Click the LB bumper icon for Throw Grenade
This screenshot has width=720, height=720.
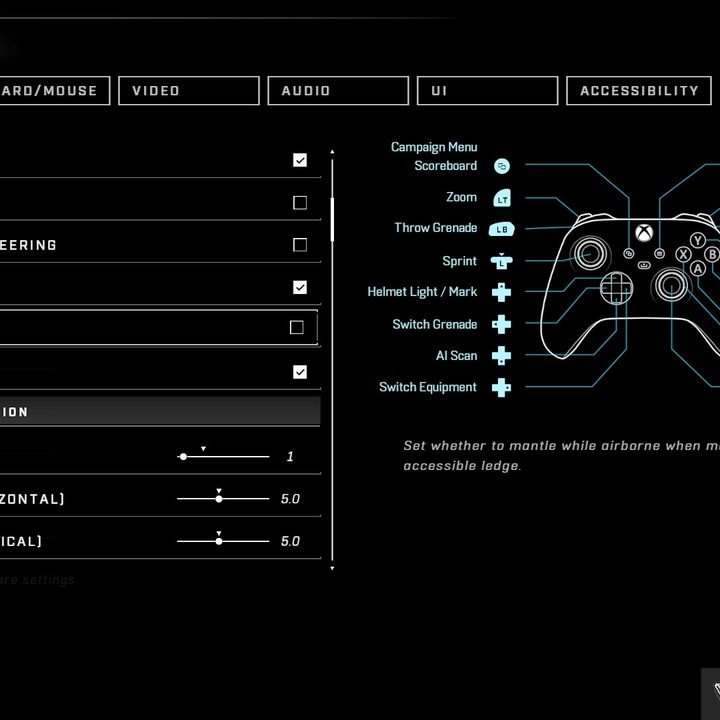tap(501, 229)
